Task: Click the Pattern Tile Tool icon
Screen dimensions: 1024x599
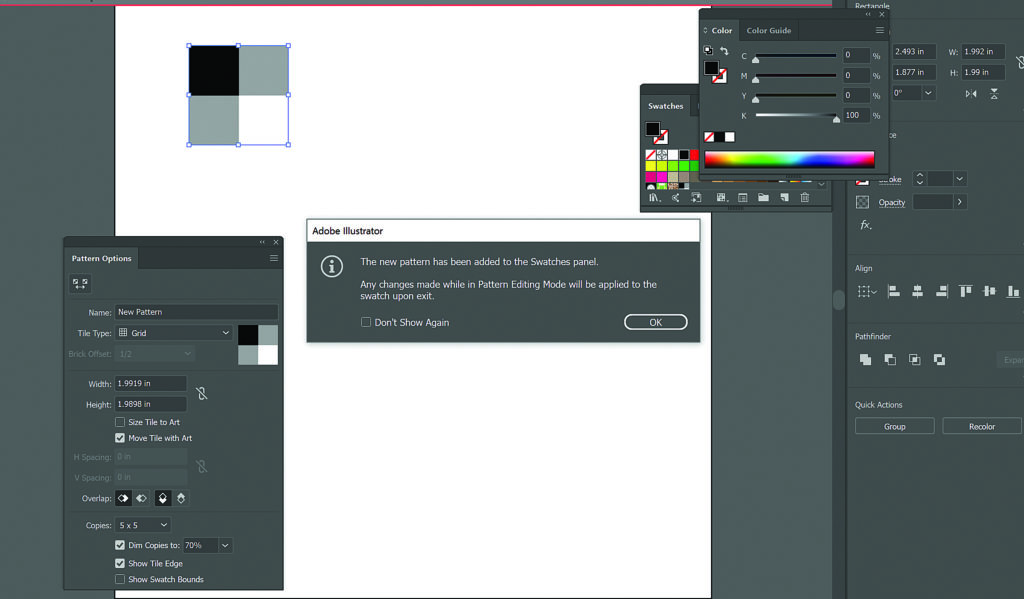Action: (80, 284)
